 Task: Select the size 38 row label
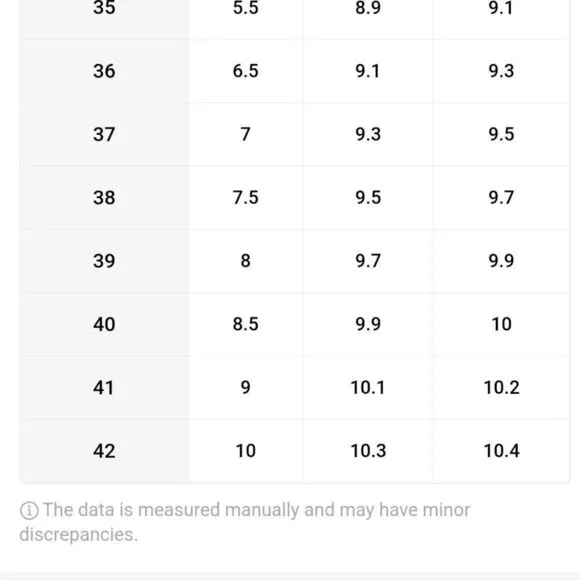click(x=104, y=198)
